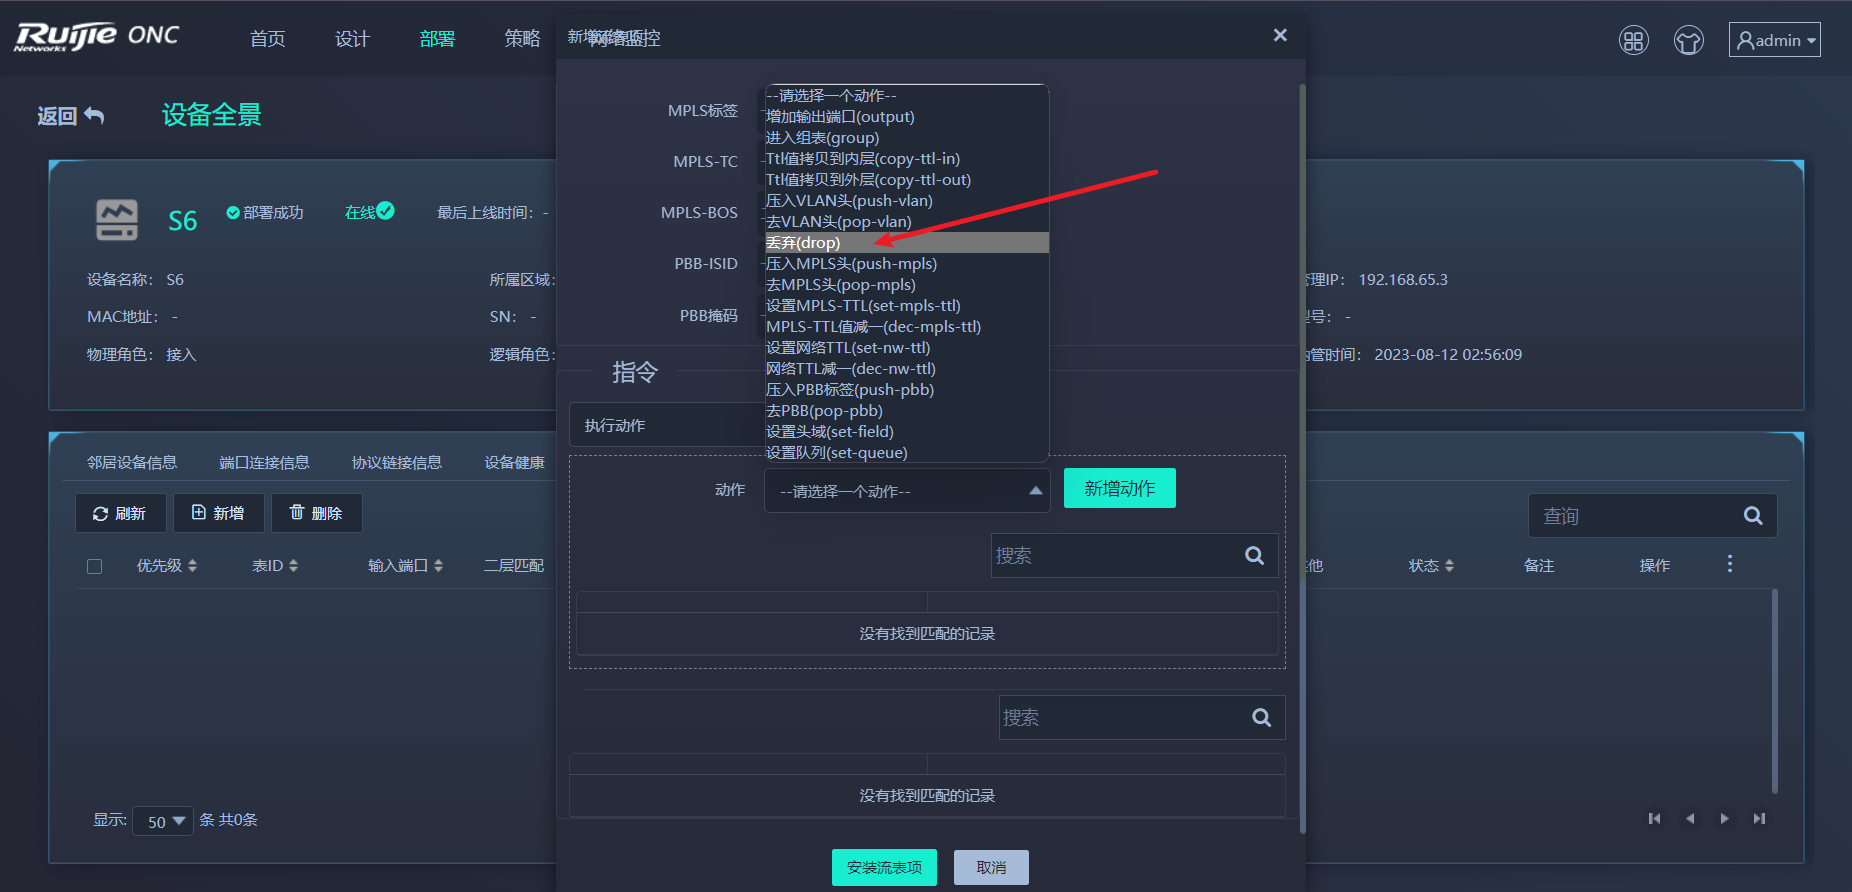Click the refresh icon on 刷新 button
Image resolution: width=1852 pixels, height=892 pixels.
point(100,513)
